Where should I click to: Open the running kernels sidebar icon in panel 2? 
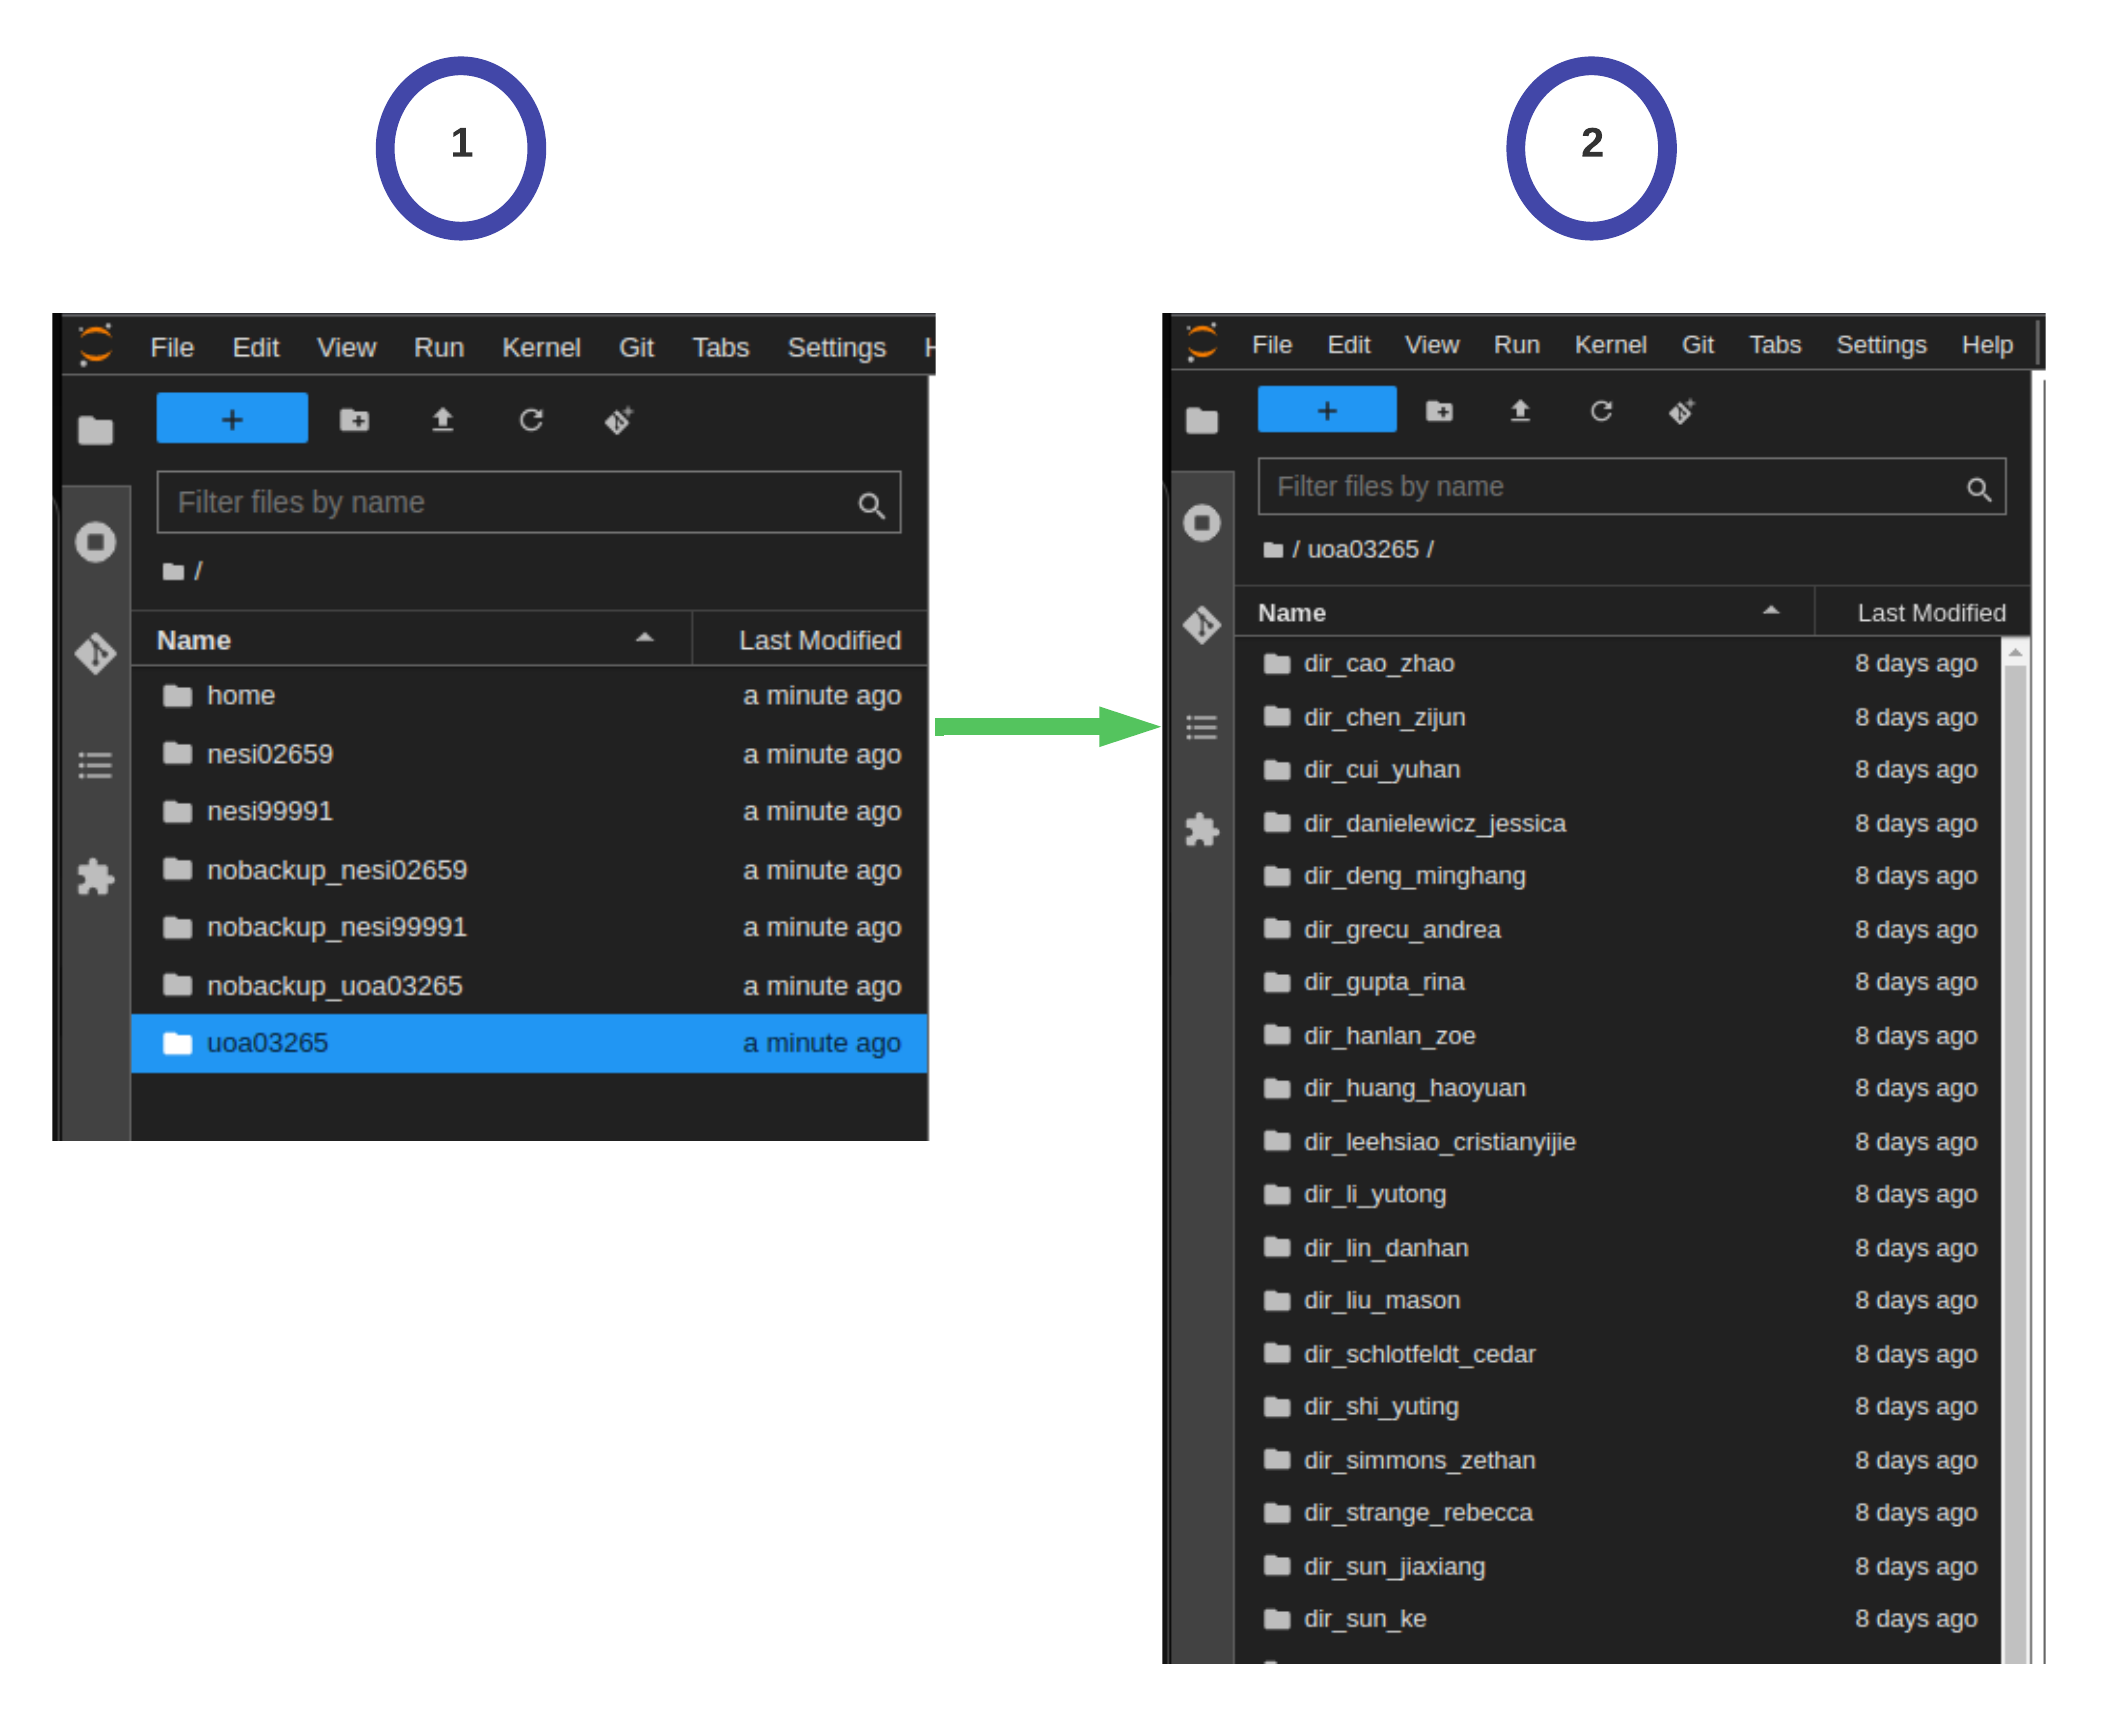1202,522
